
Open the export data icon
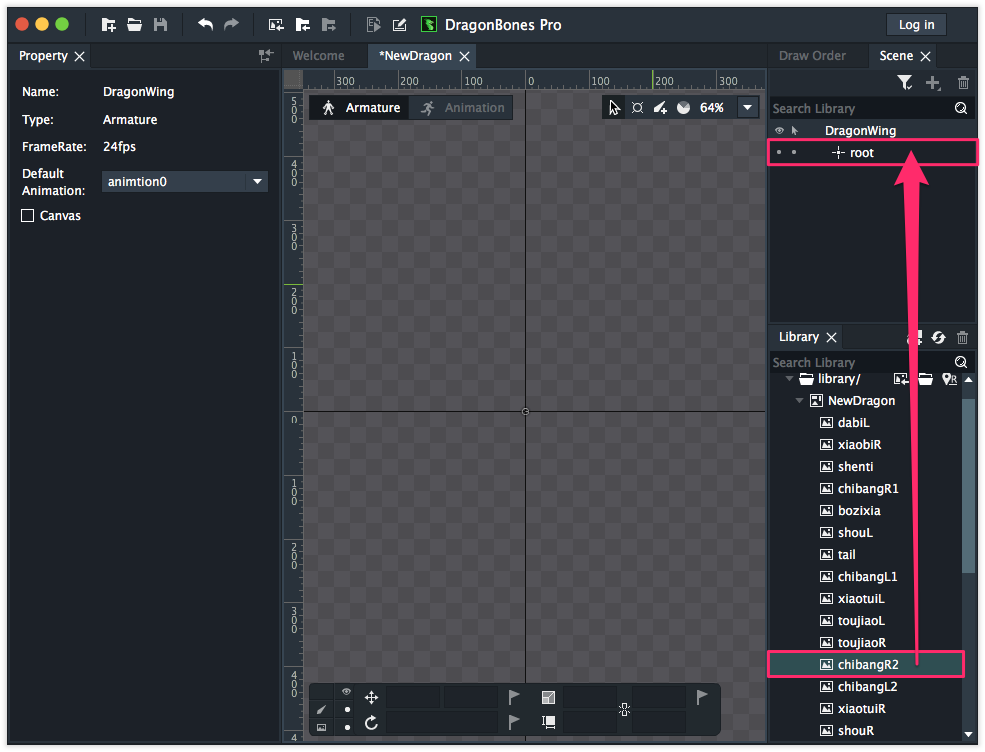click(373, 25)
